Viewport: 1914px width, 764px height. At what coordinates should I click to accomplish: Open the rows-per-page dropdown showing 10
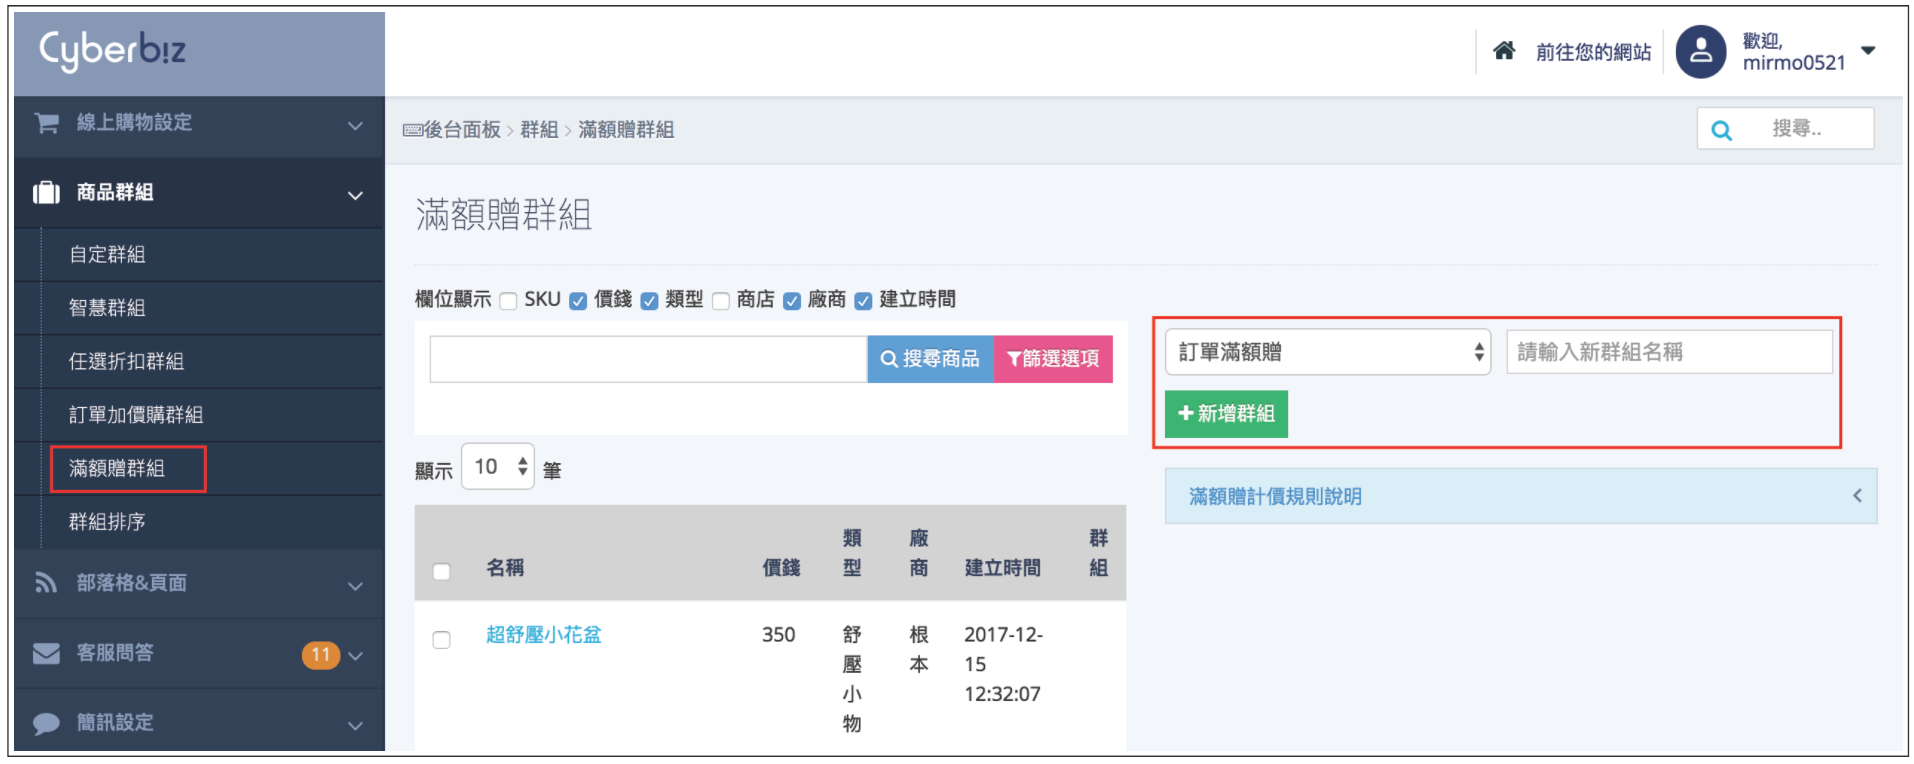pos(498,466)
